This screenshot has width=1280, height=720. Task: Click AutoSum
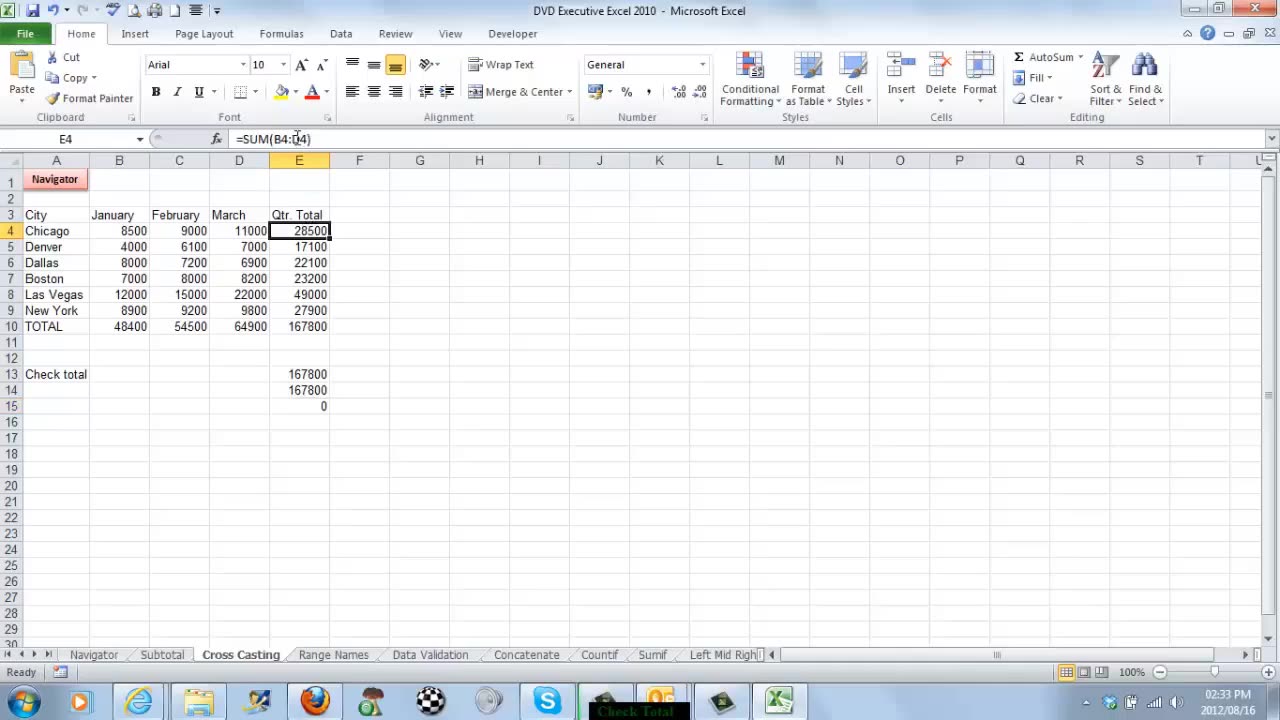click(1043, 57)
